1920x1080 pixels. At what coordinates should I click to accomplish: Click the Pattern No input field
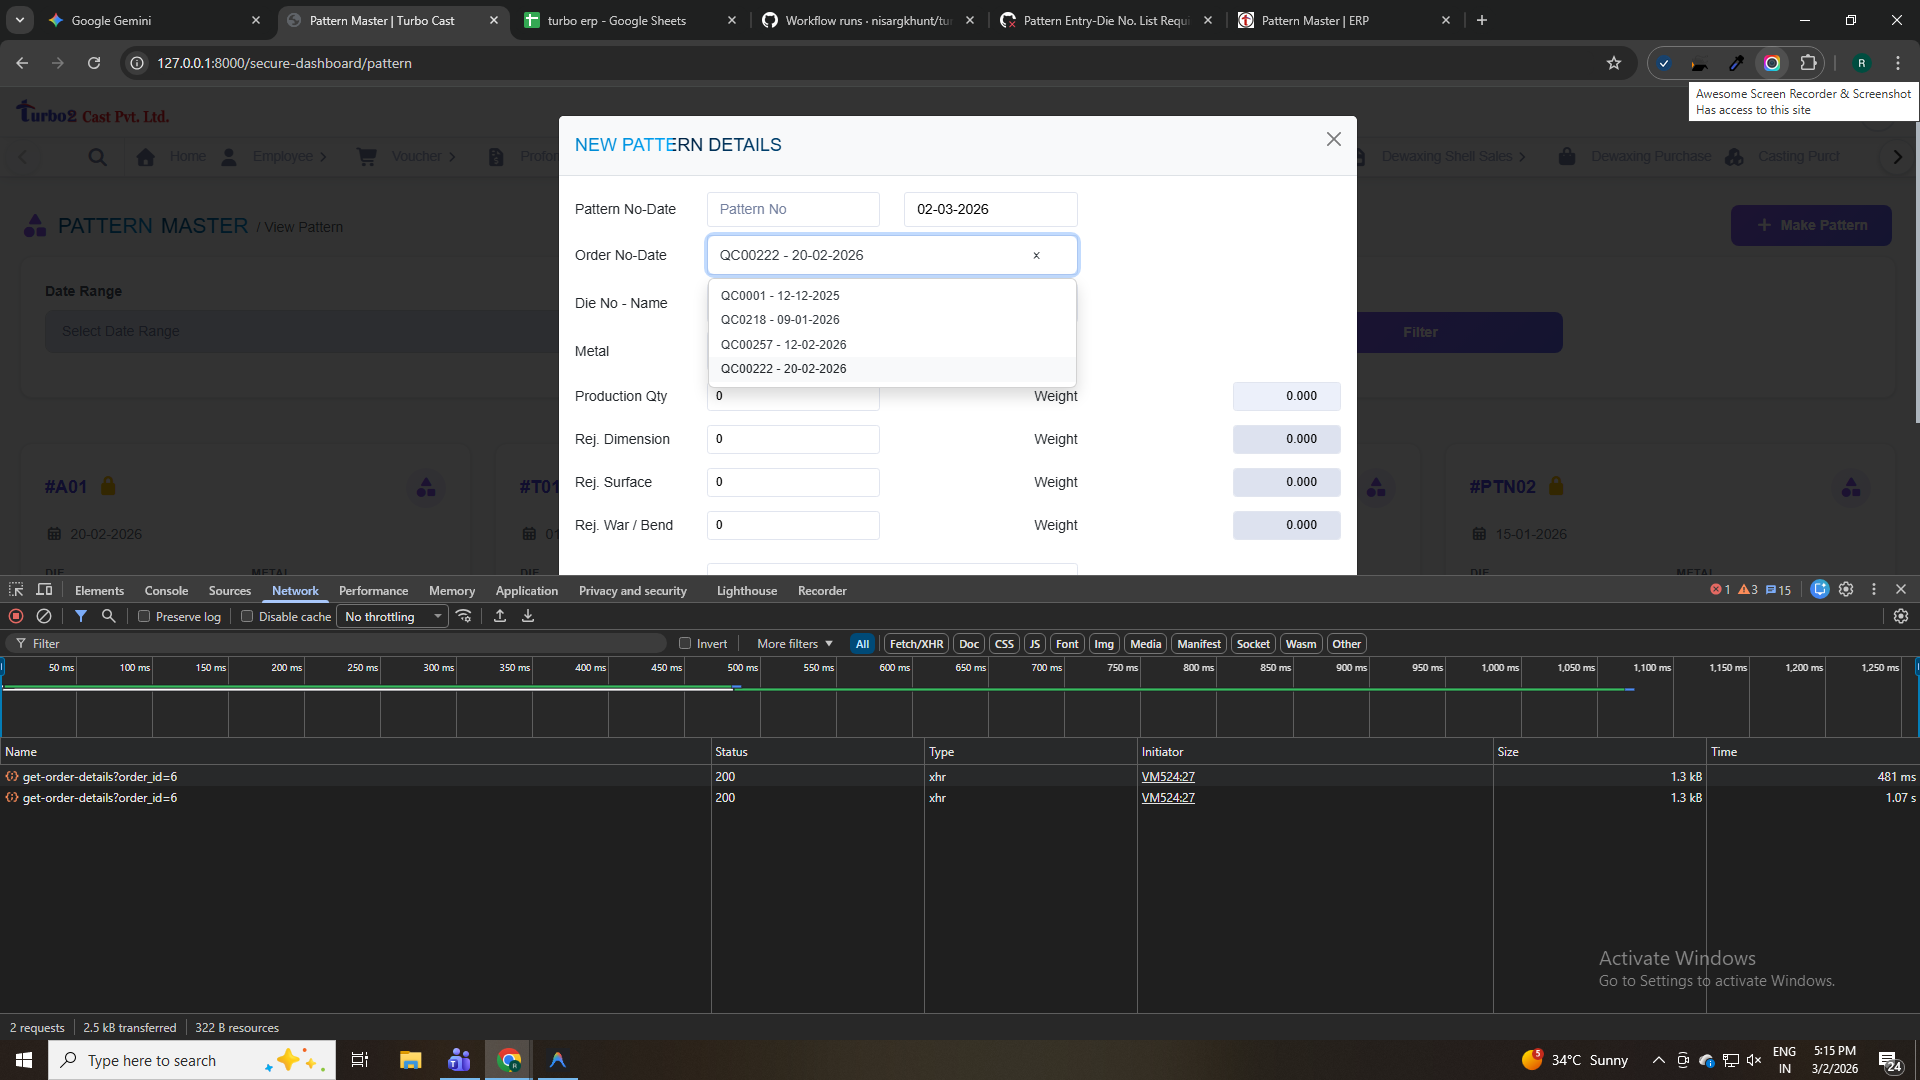point(792,209)
